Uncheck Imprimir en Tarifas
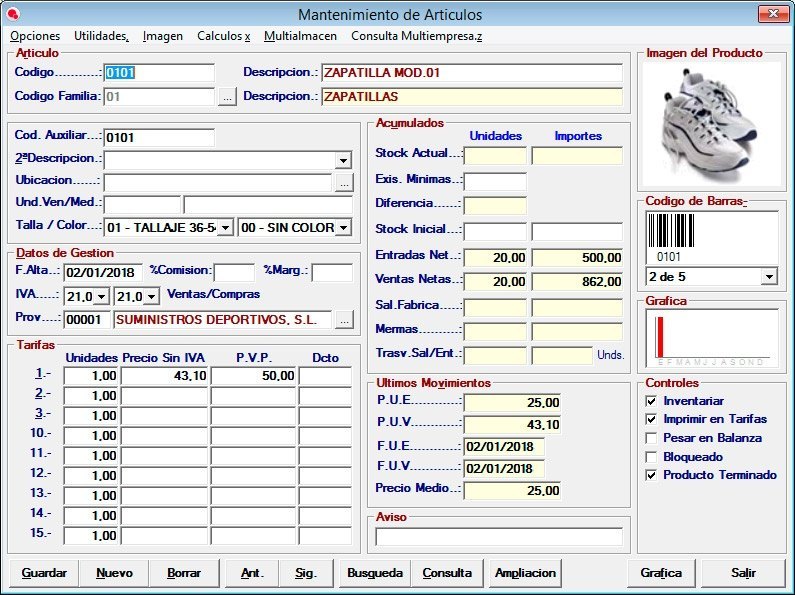The width and height of the screenshot is (795, 595). point(652,420)
